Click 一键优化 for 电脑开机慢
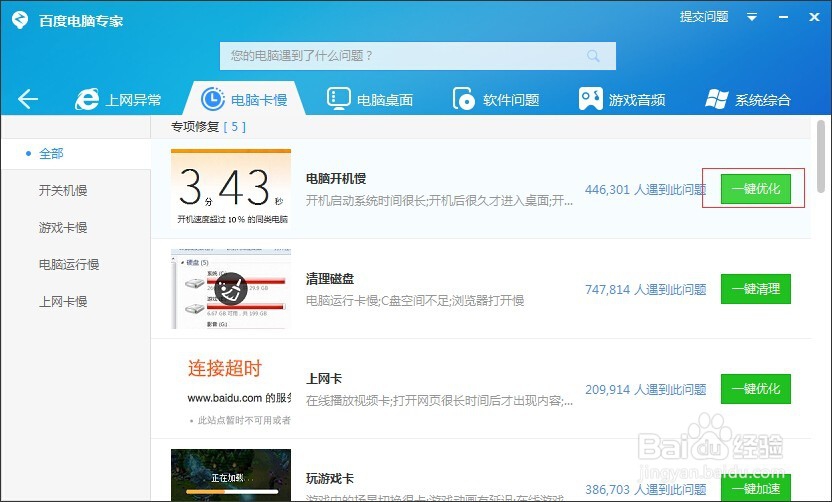Screen dimensions: 832x502 pos(756,189)
